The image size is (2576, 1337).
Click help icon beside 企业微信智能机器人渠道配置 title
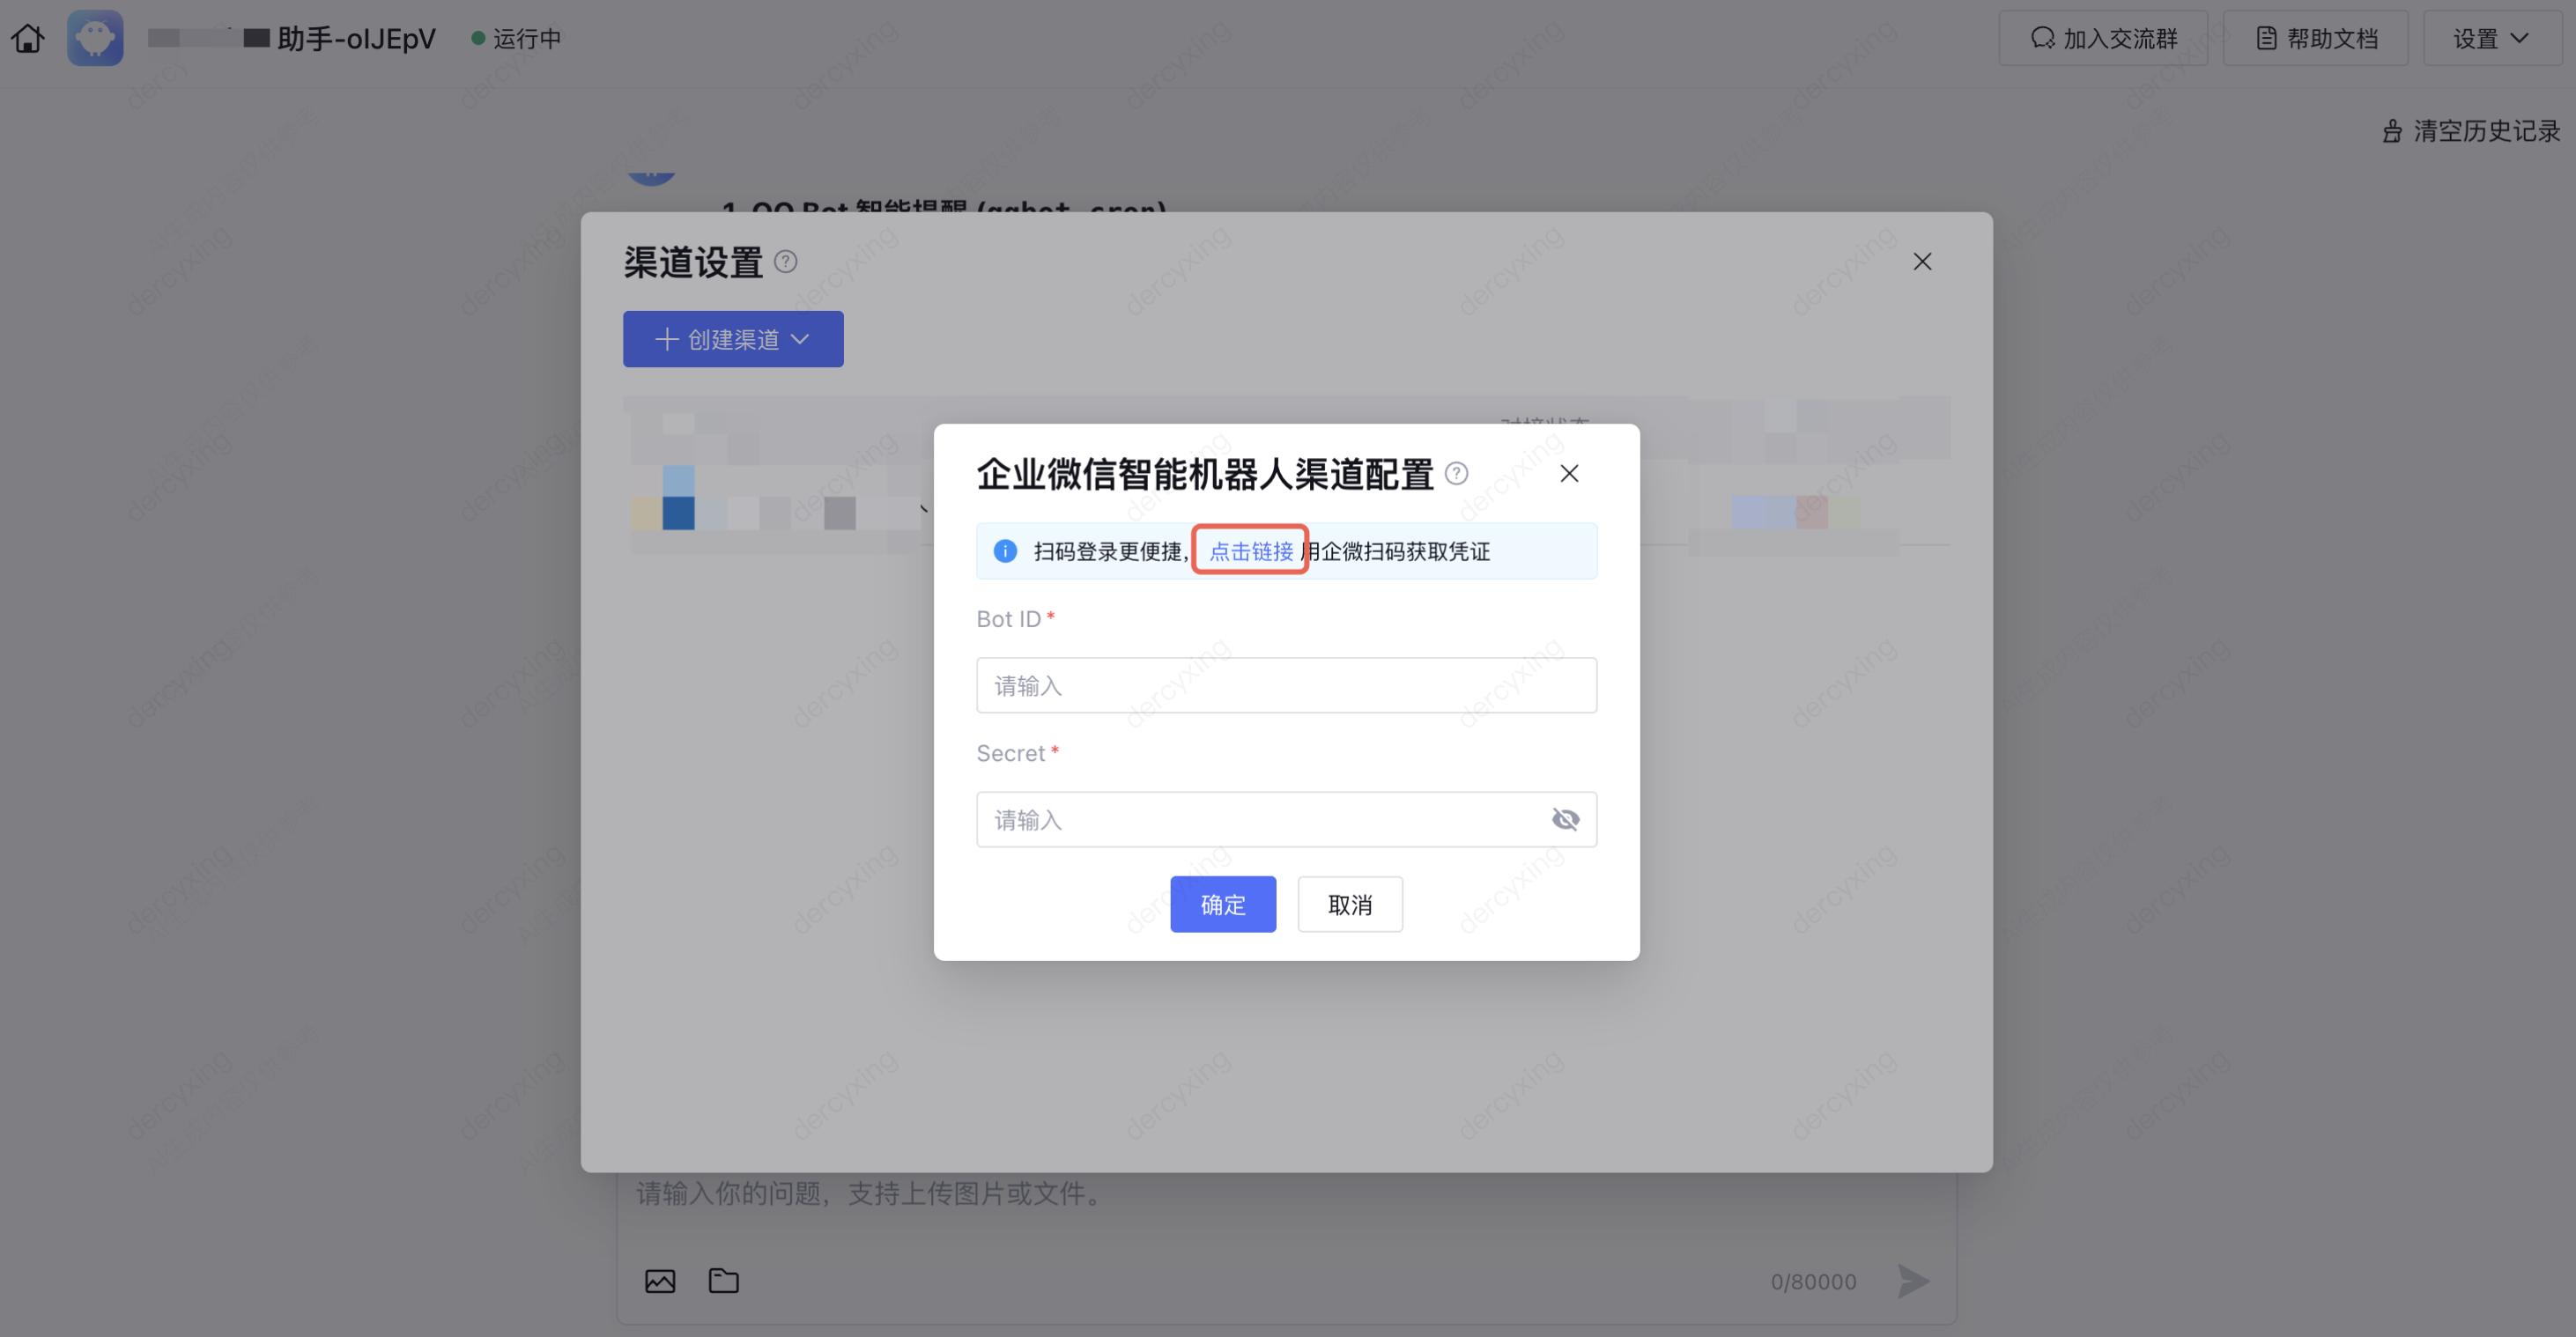tap(1457, 473)
